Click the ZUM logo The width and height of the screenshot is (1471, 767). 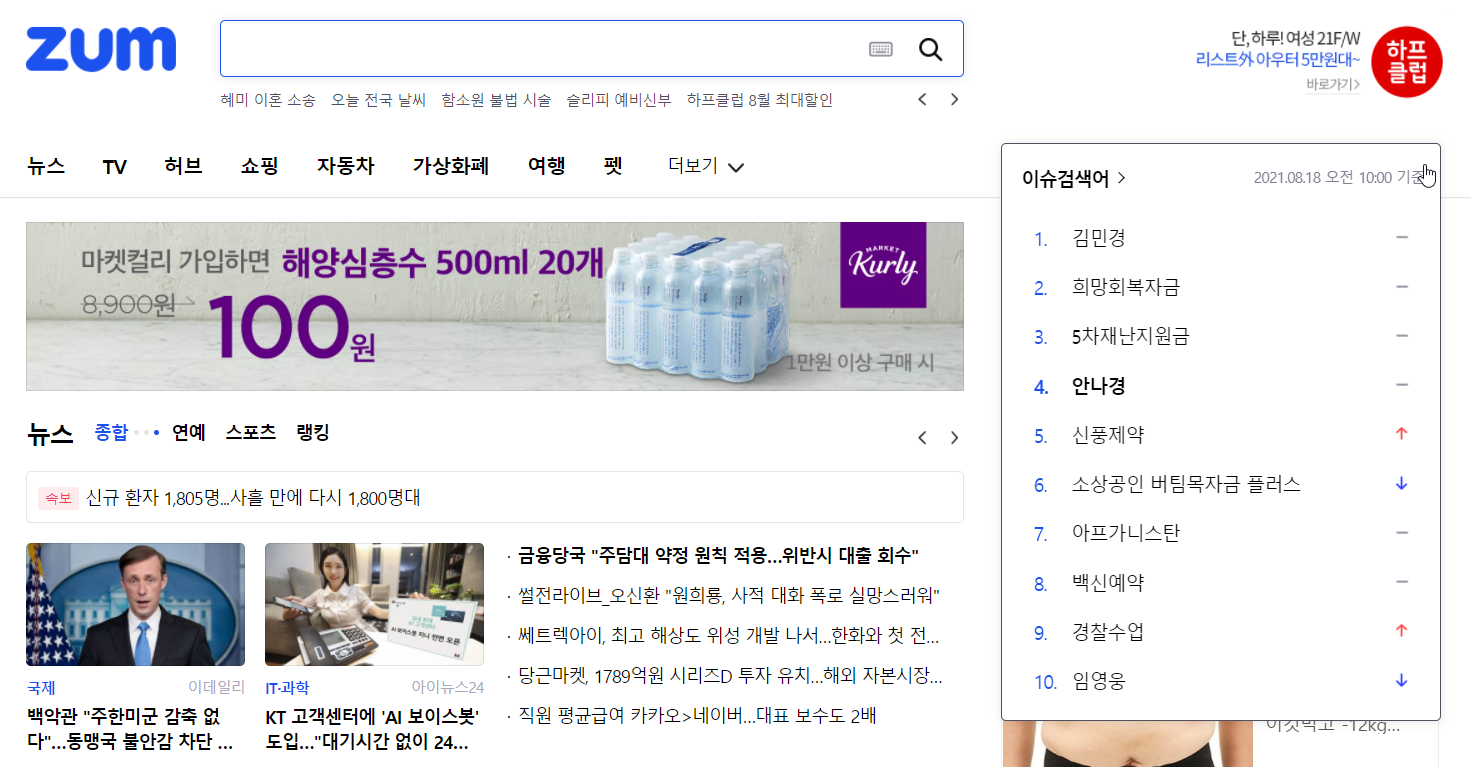click(101, 49)
